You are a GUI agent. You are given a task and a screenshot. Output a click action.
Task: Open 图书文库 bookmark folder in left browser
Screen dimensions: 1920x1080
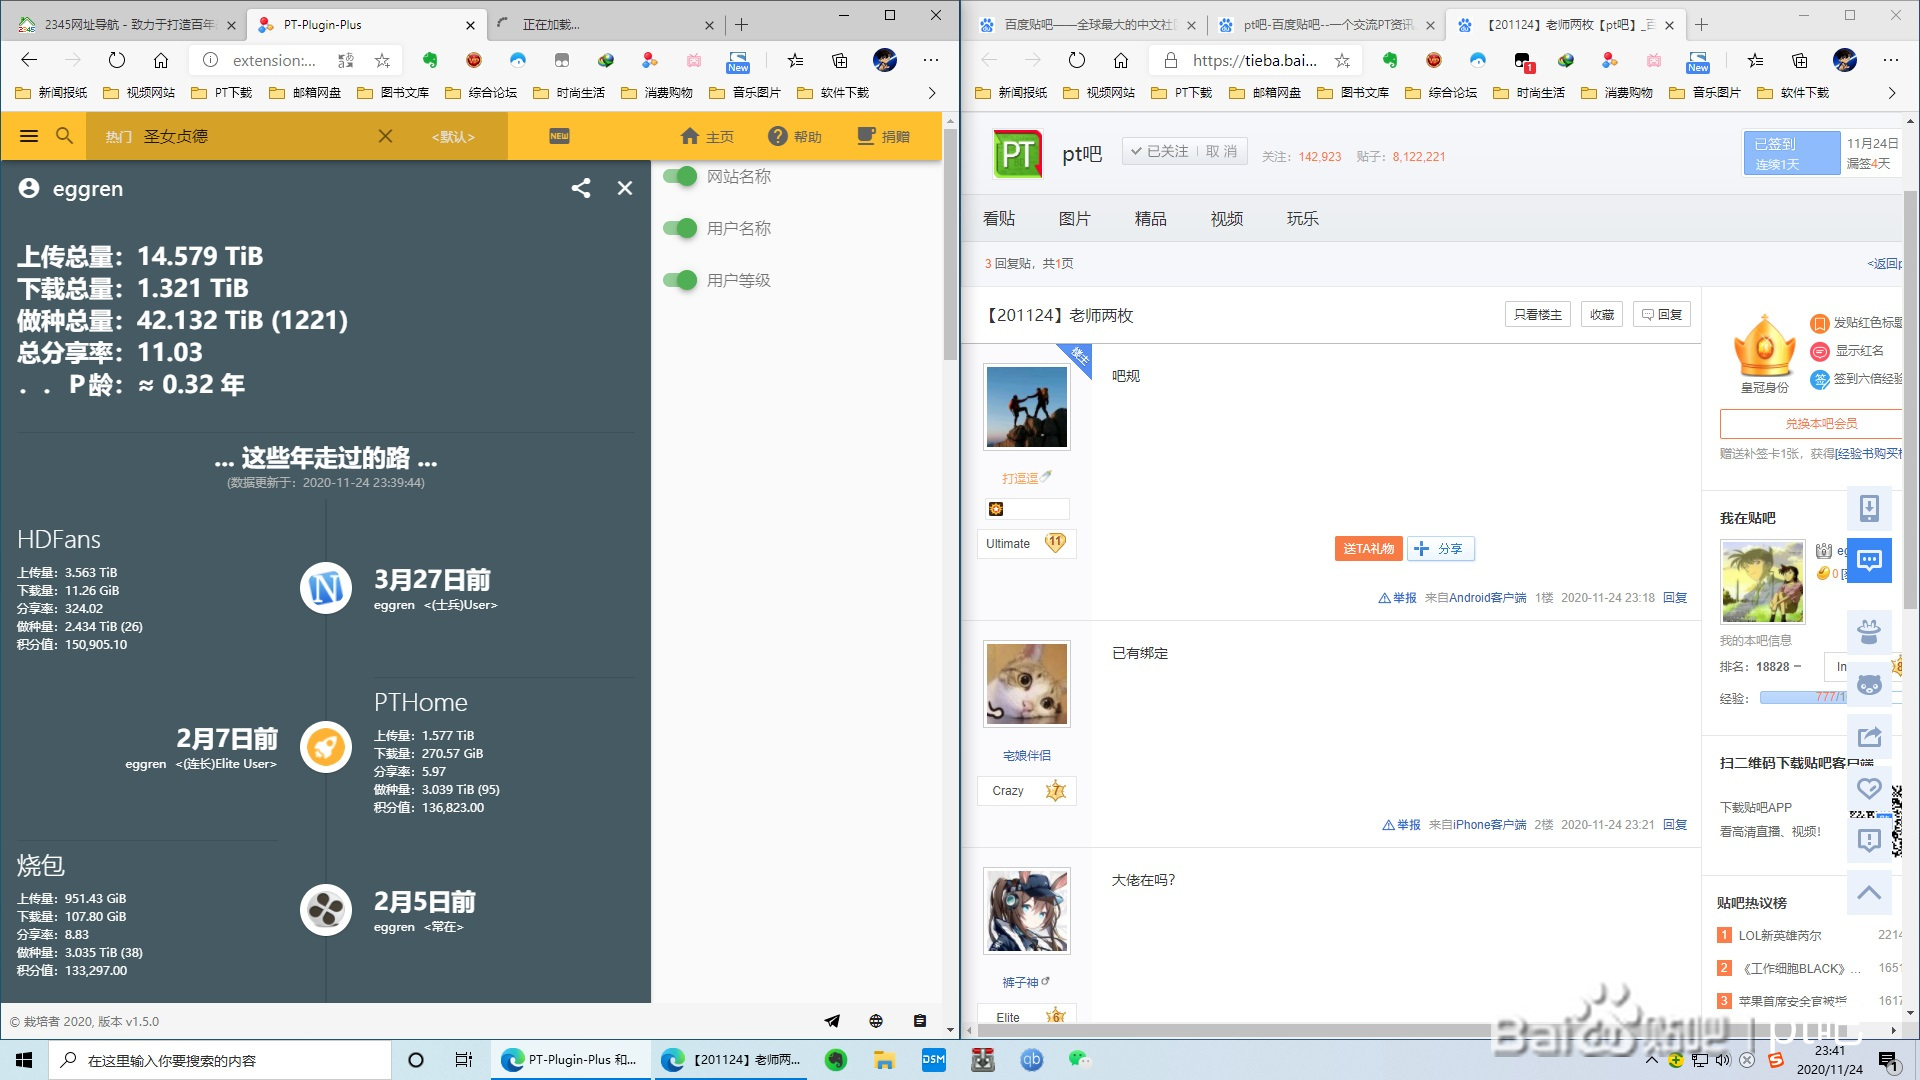click(393, 93)
